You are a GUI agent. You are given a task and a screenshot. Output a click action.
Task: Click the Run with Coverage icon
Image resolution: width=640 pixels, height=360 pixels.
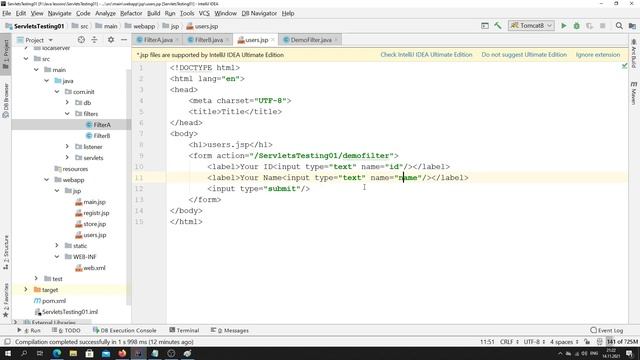coord(589,26)
